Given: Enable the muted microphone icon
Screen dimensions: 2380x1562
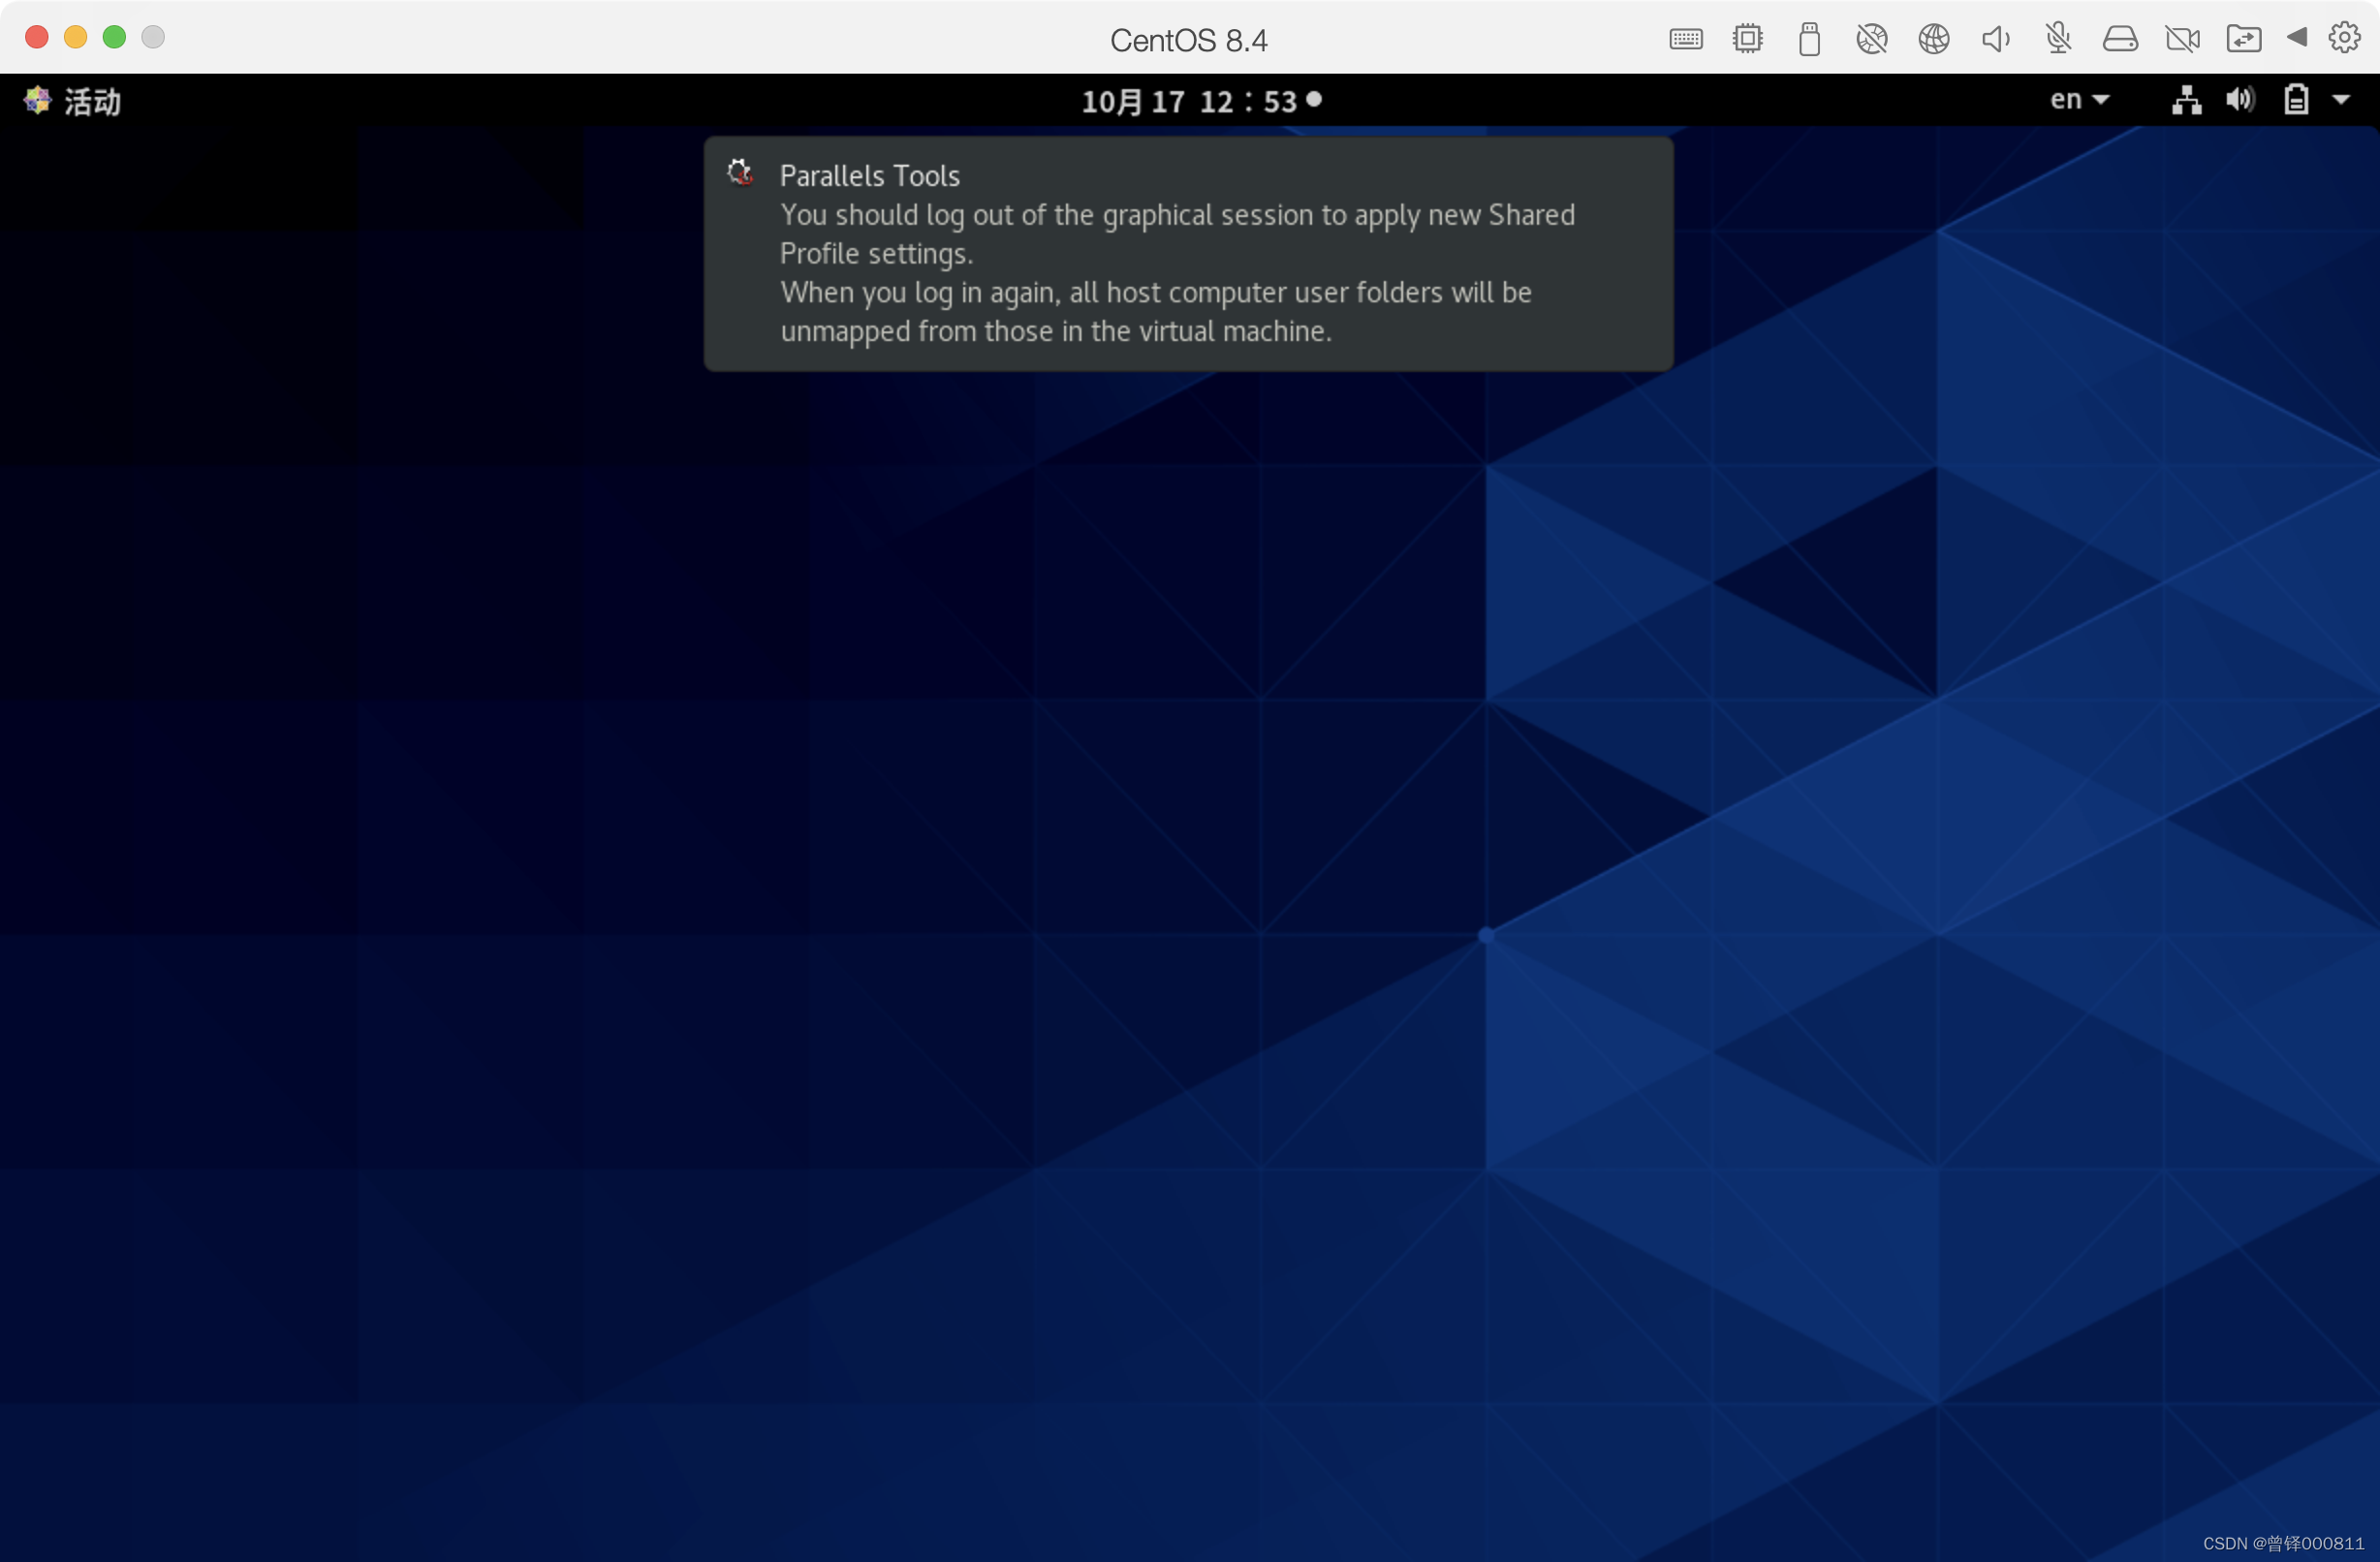Looking at the screenshot, I should pyautogui.click(x=2057, y=39).
